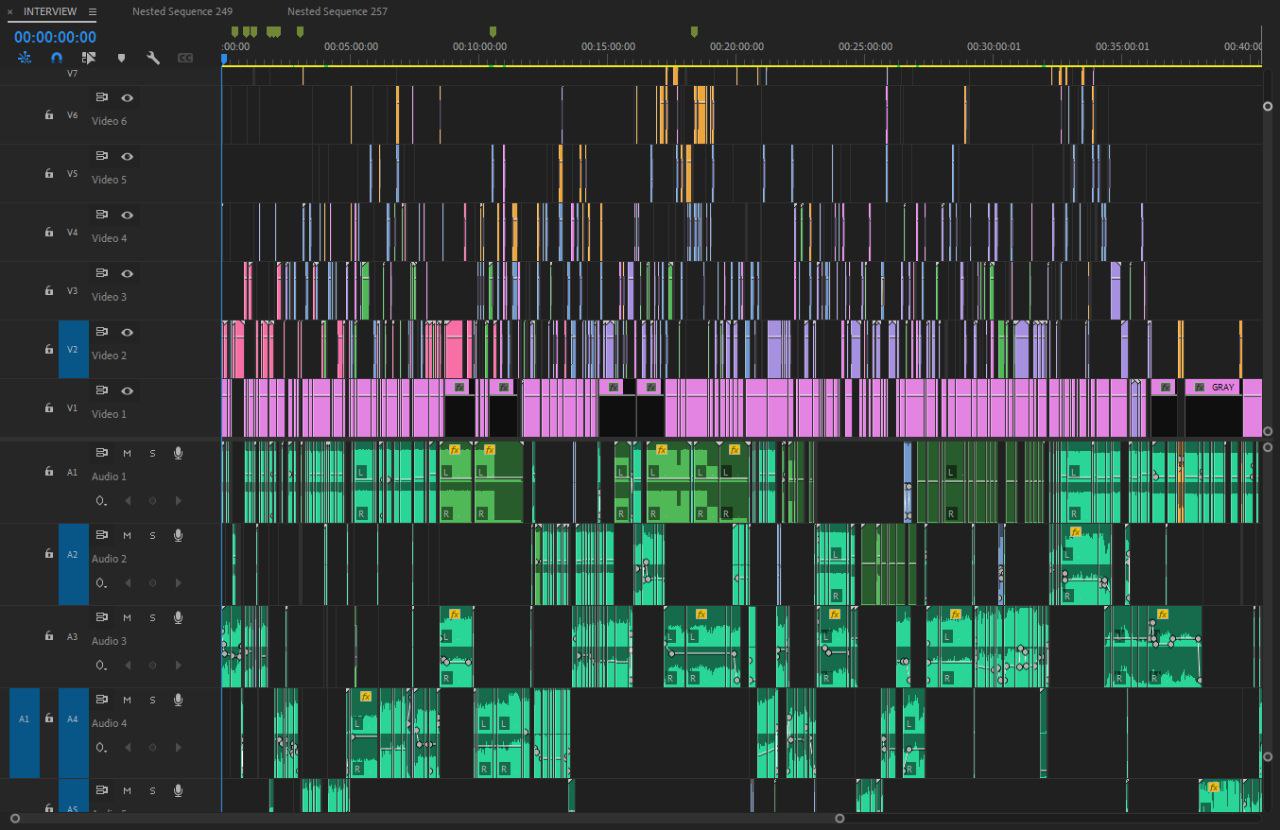Viewport: 1280px width, 830px height.
Task: Toggle insert sequences as nests icon
Action: pos(24,58)
